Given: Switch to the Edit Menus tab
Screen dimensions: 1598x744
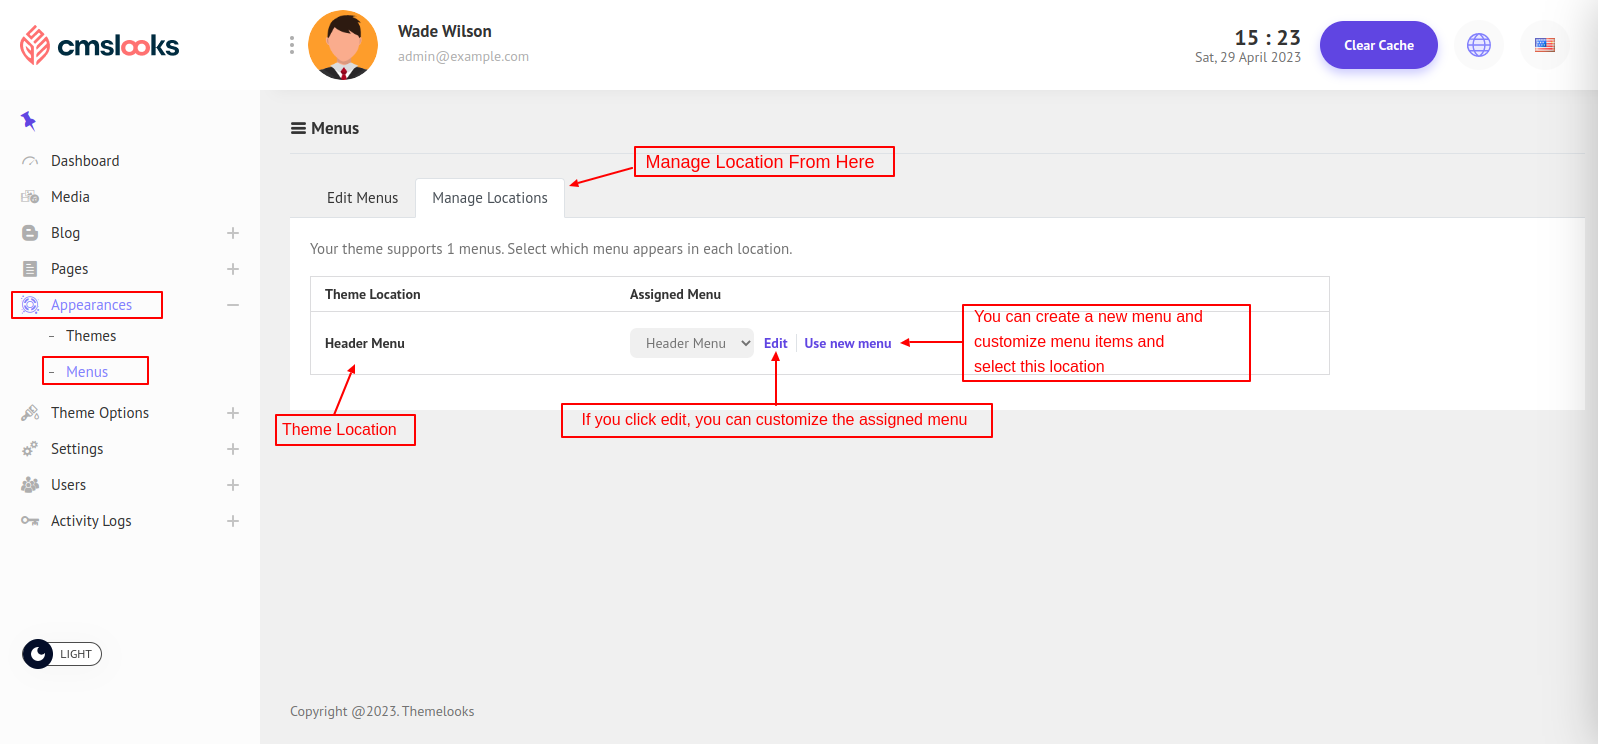Looking at the screenshot, I should (362, 198).
